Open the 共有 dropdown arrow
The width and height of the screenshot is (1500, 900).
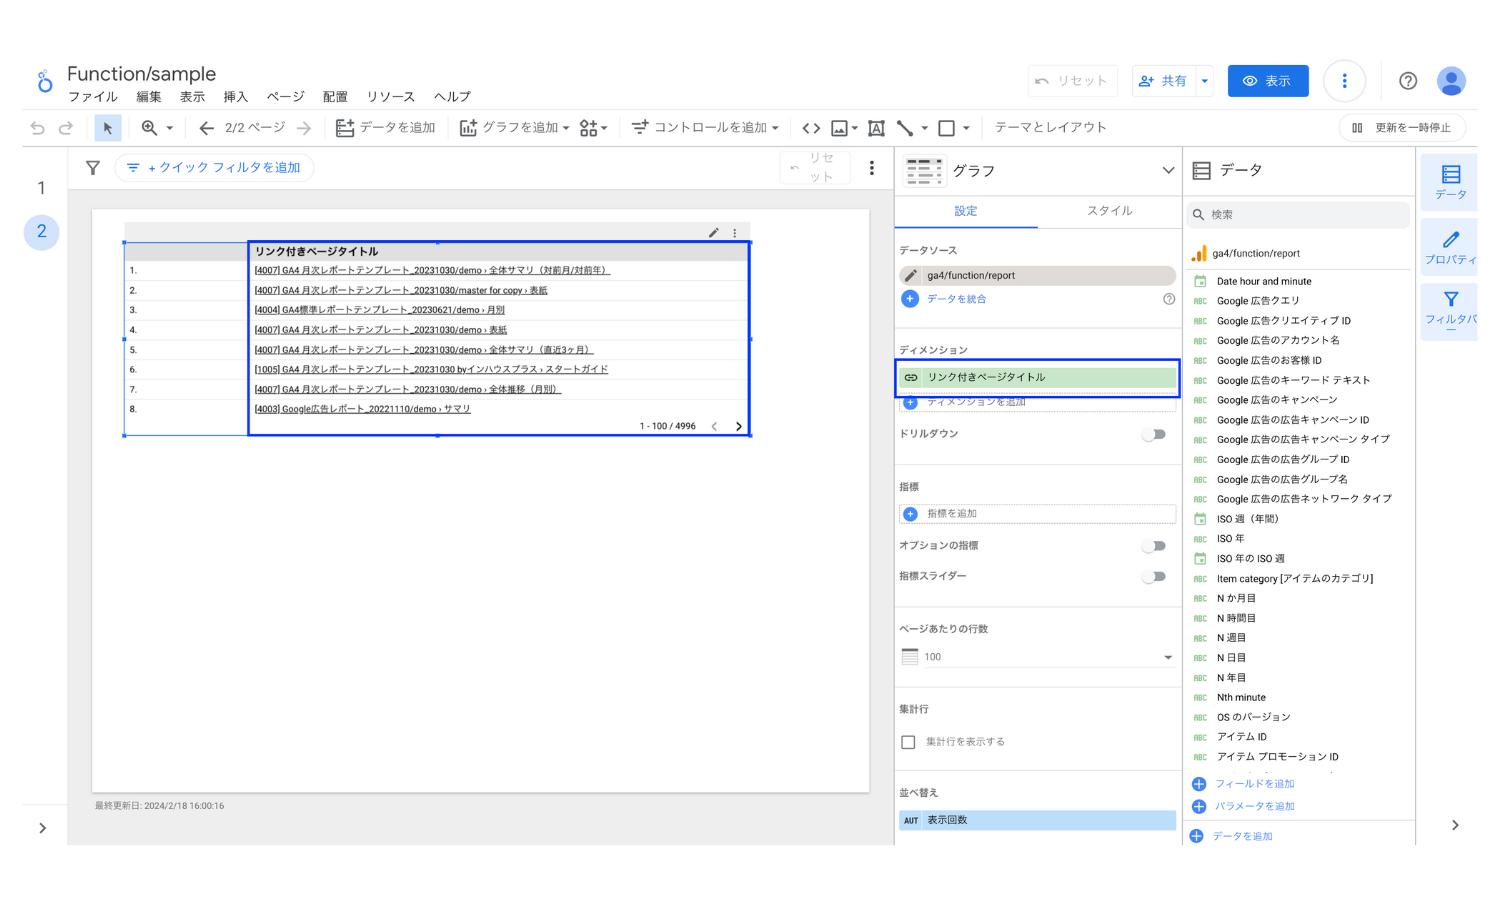tap(1205, 81)
